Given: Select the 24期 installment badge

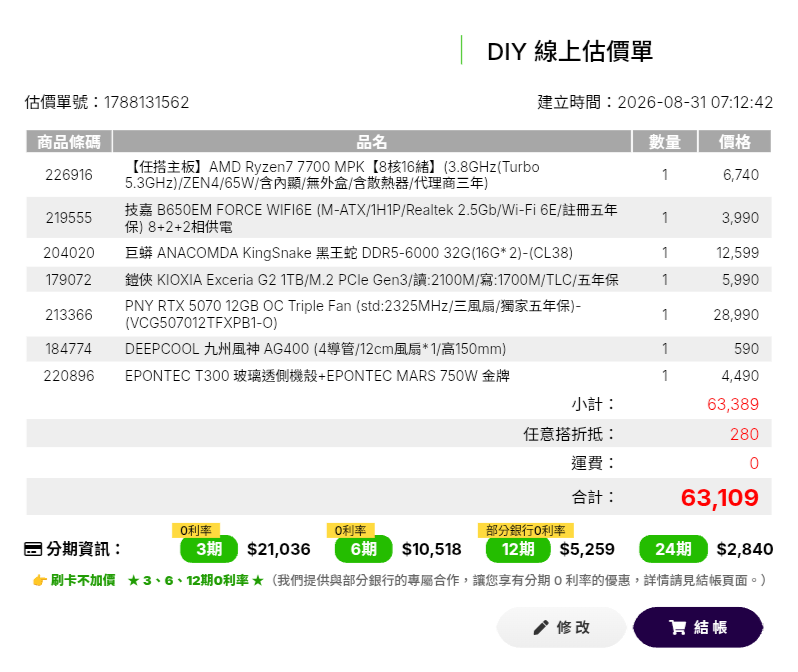Looking at the screenshot, I should click(x=673, y=549).
